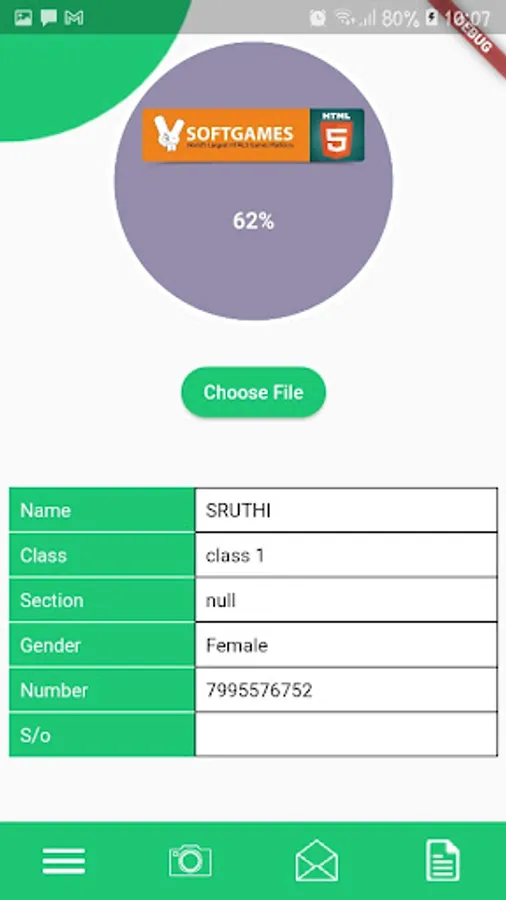506x900 pixels.
Task: Tap the S/o label cell
Action: click(102, 735)
